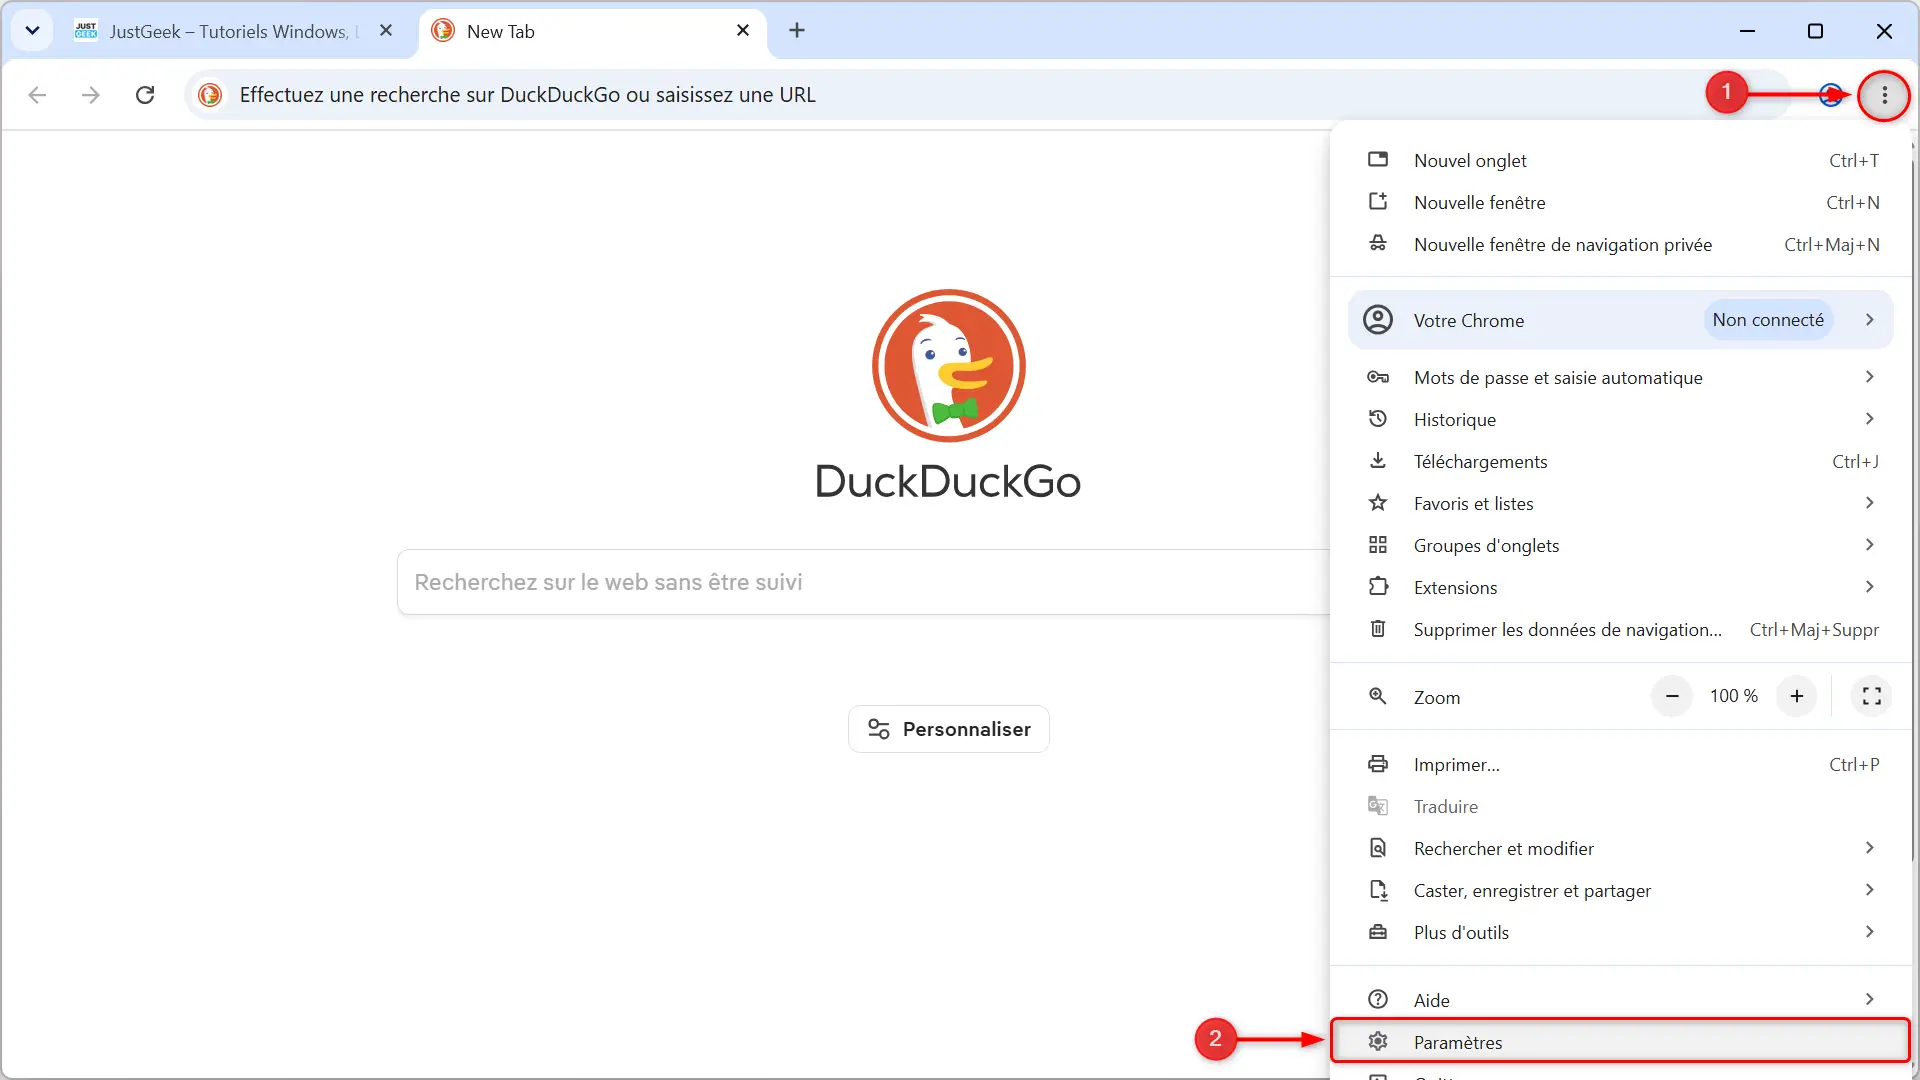Click the Paramètres gear icon

[1378, 1041]
